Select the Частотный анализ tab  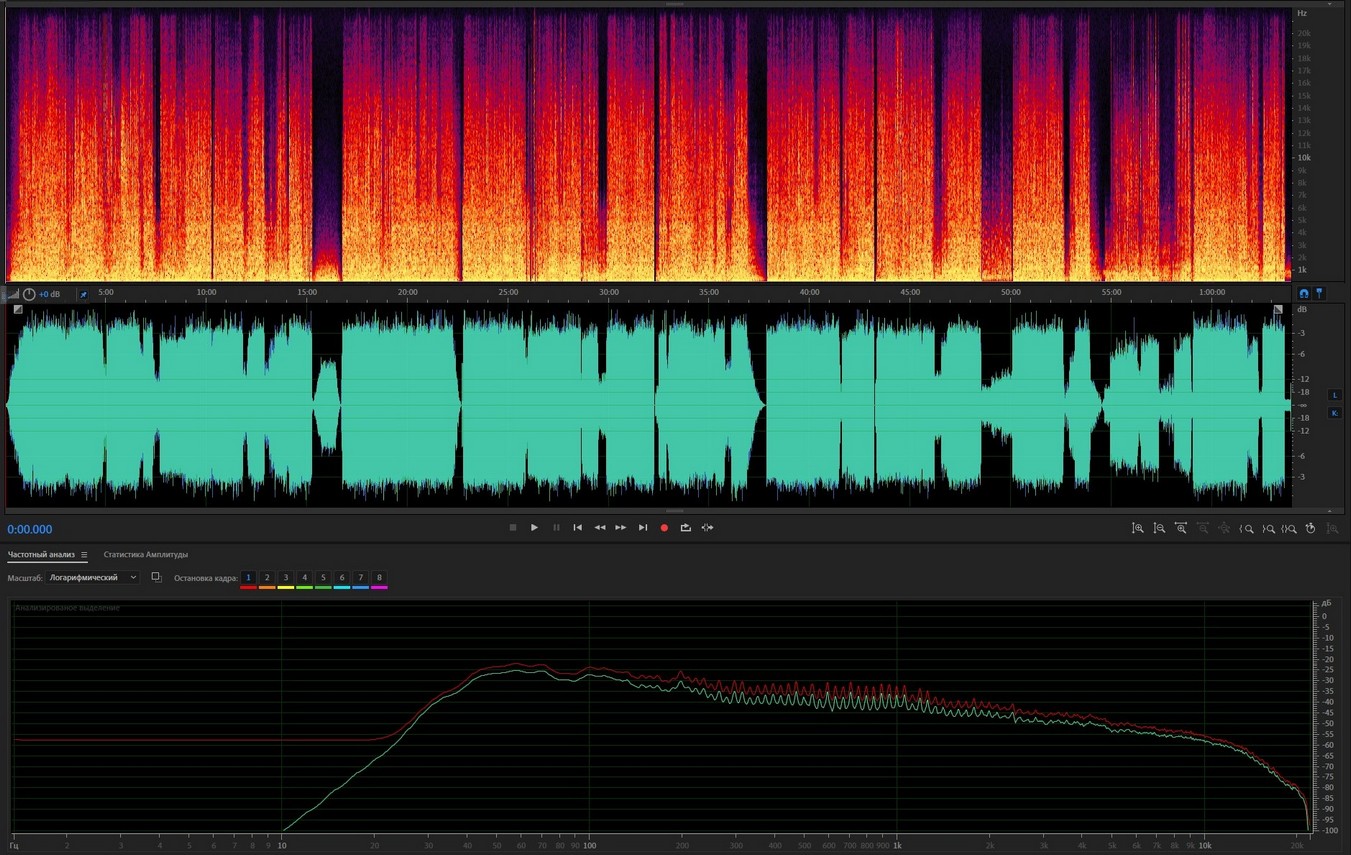[40, 555]
